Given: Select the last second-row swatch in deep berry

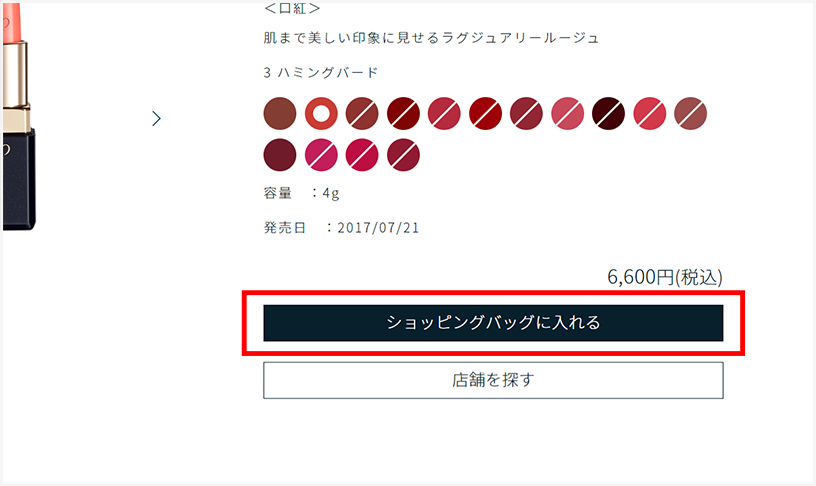Looking at the screenshot, I should pyautogui.click(x=403, y=155).
